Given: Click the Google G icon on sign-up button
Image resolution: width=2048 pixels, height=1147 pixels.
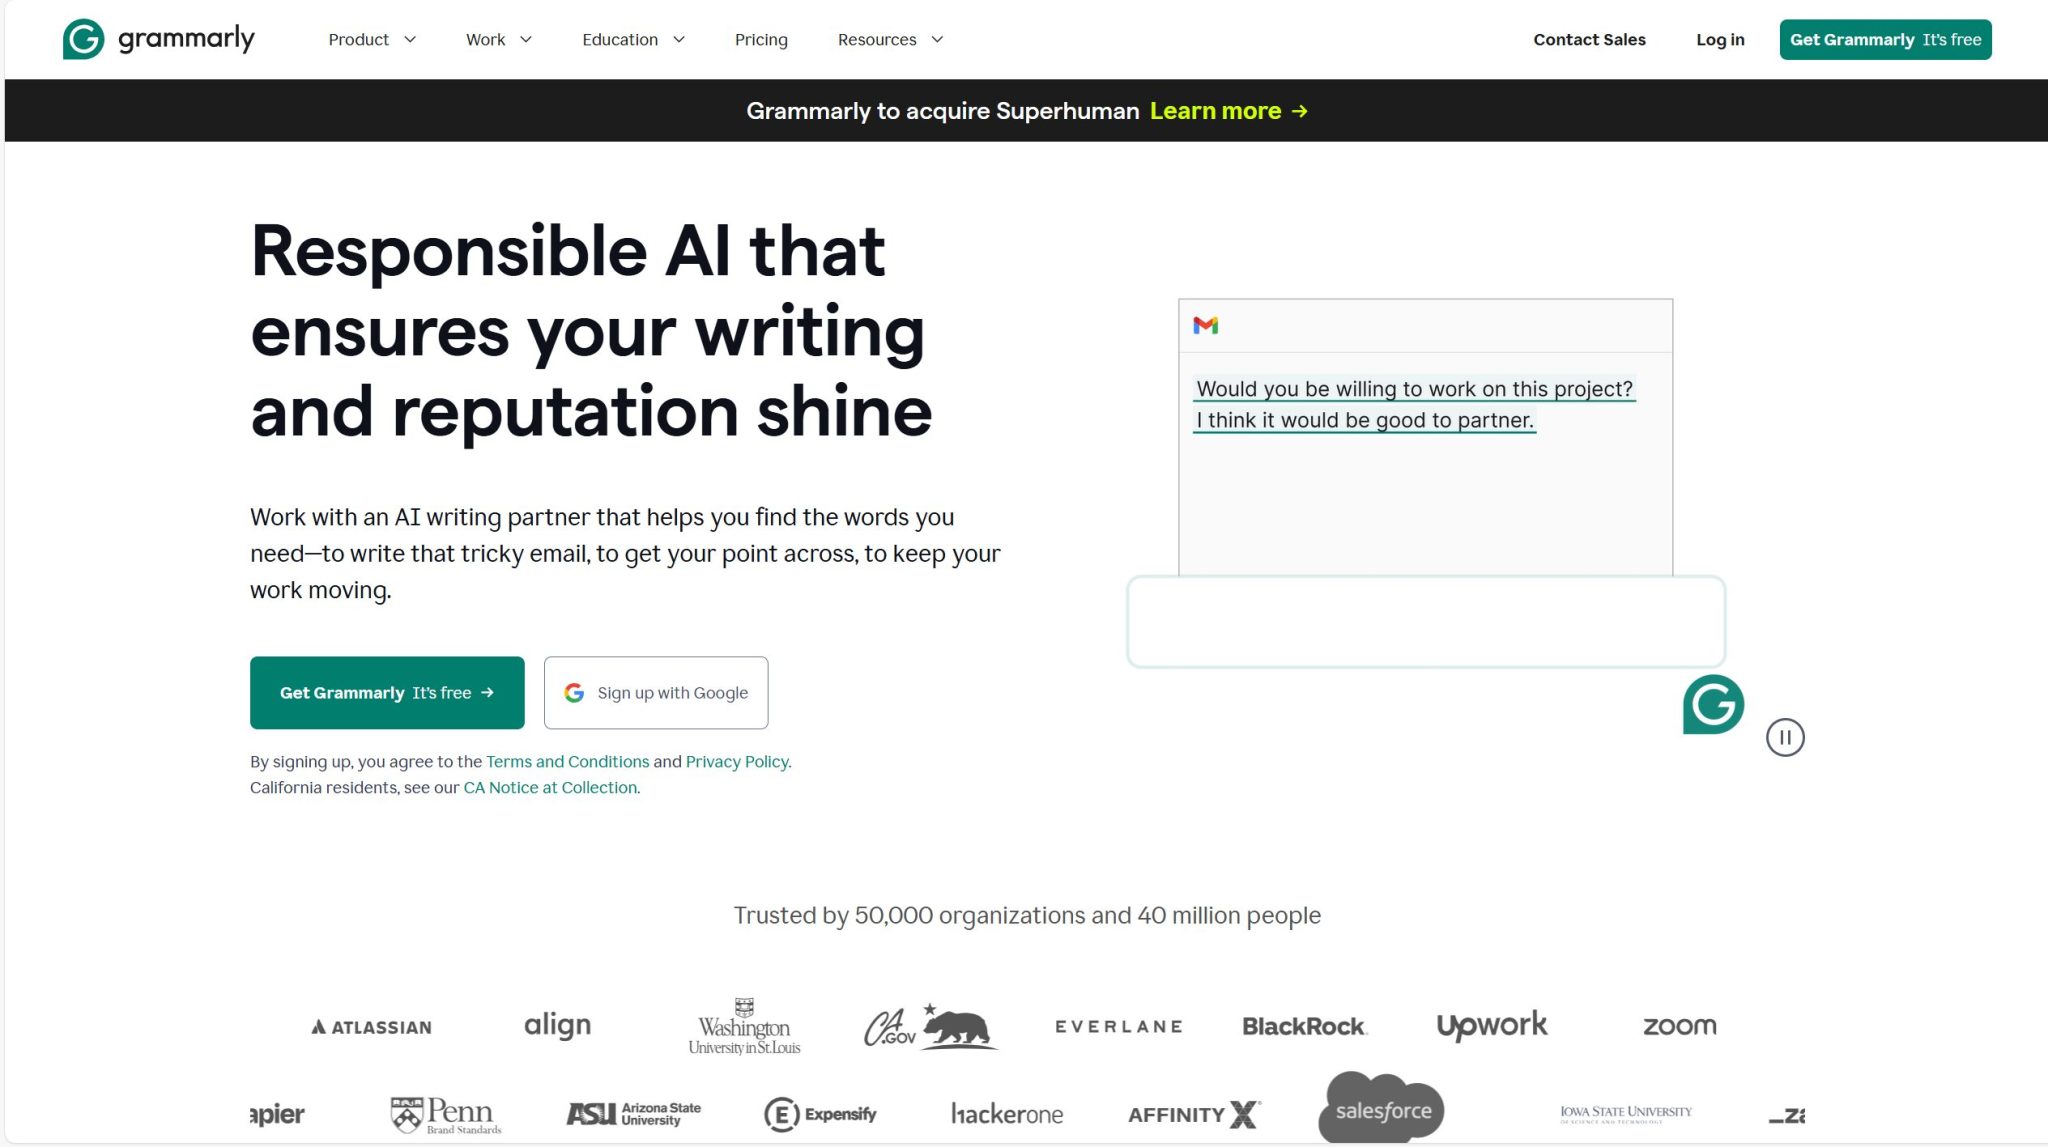Looking at the screenshot, I should pyautogui.click(x=574, y=693).
